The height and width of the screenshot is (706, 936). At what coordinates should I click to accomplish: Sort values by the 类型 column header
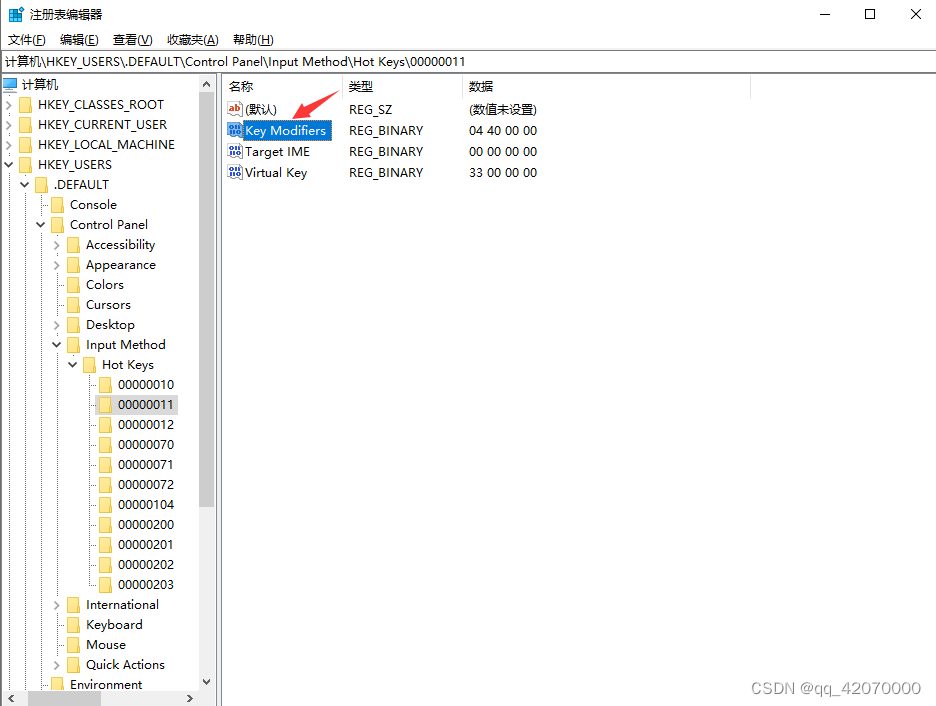(356, 86)
